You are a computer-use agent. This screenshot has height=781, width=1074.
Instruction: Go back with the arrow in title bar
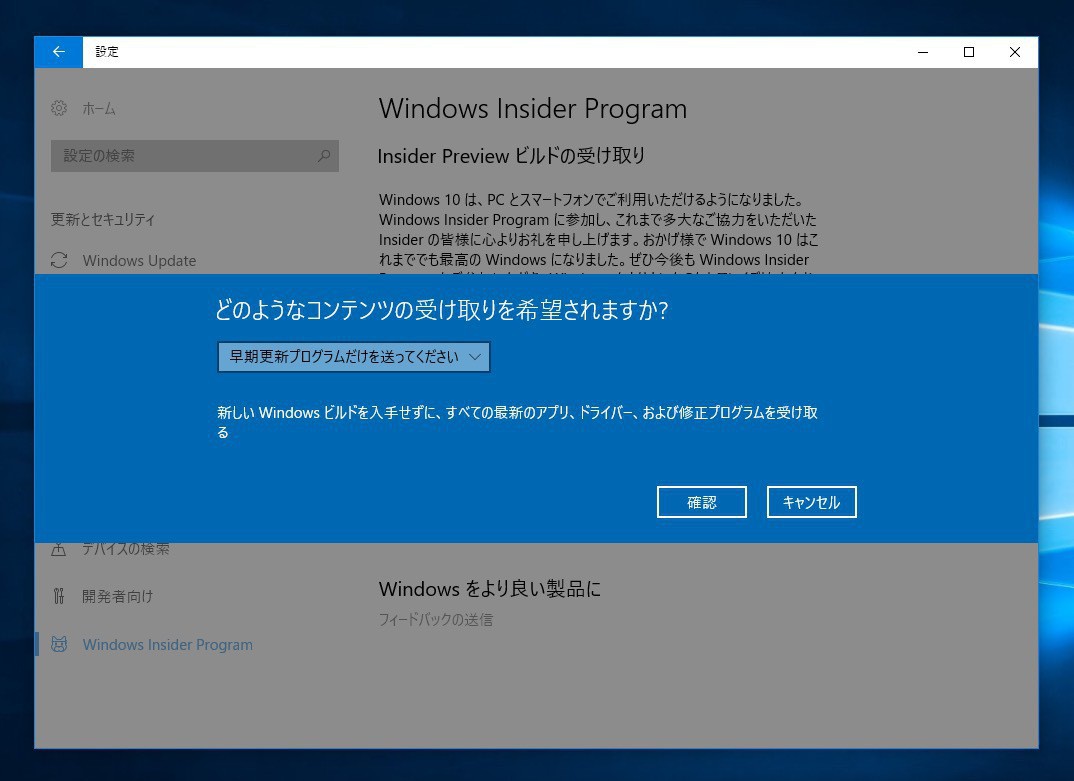[x=58, y=52]
